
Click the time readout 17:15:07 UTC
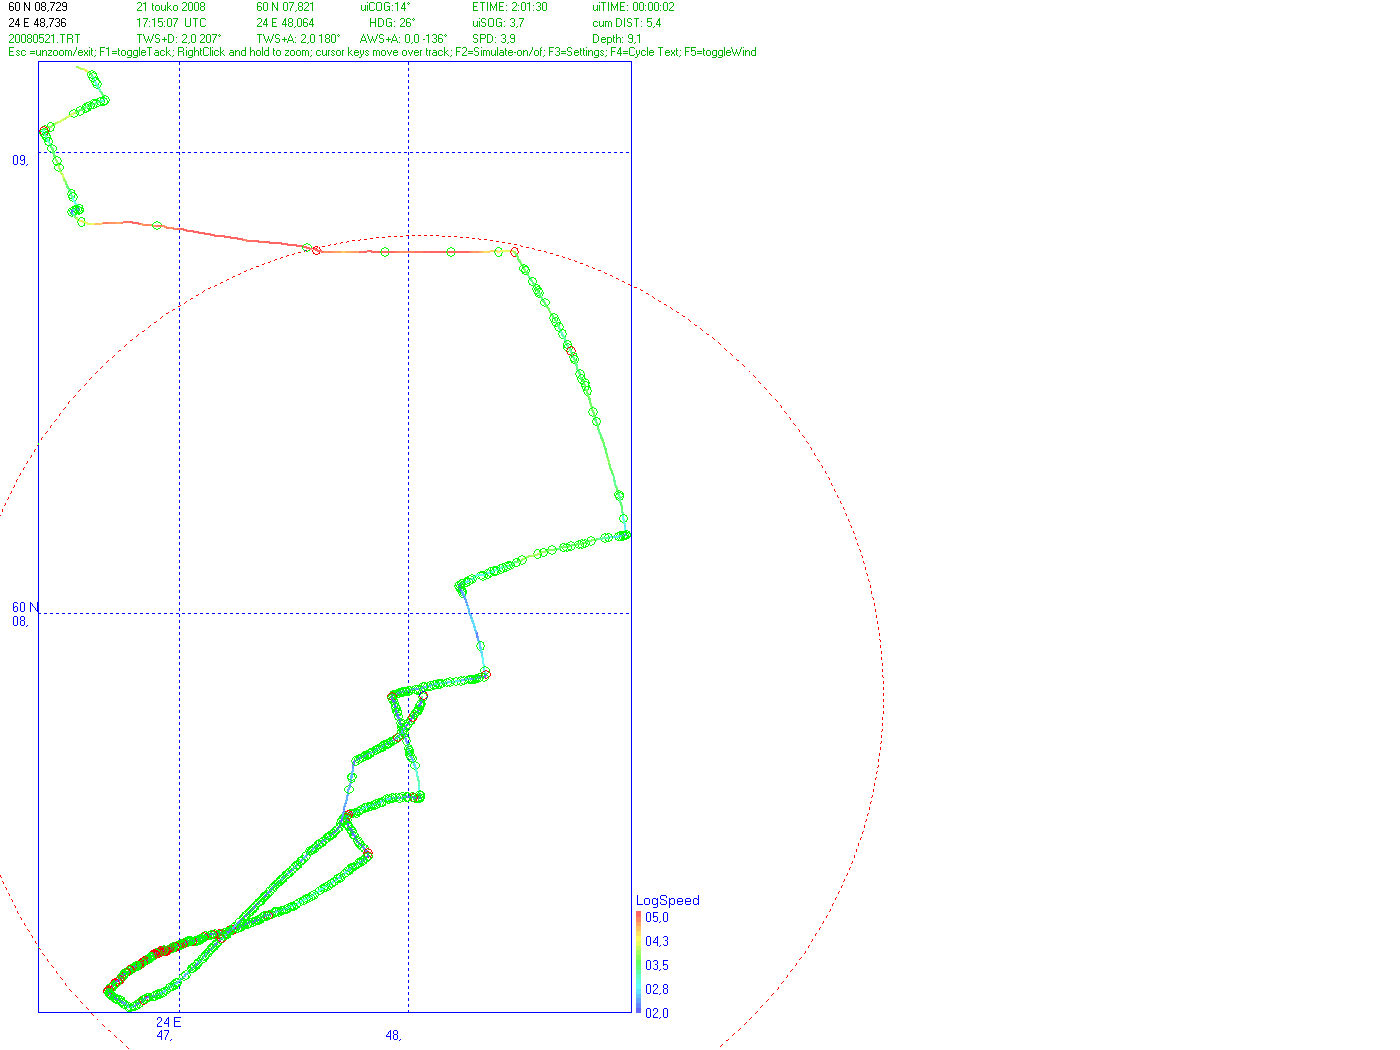(x=172, y=23)
